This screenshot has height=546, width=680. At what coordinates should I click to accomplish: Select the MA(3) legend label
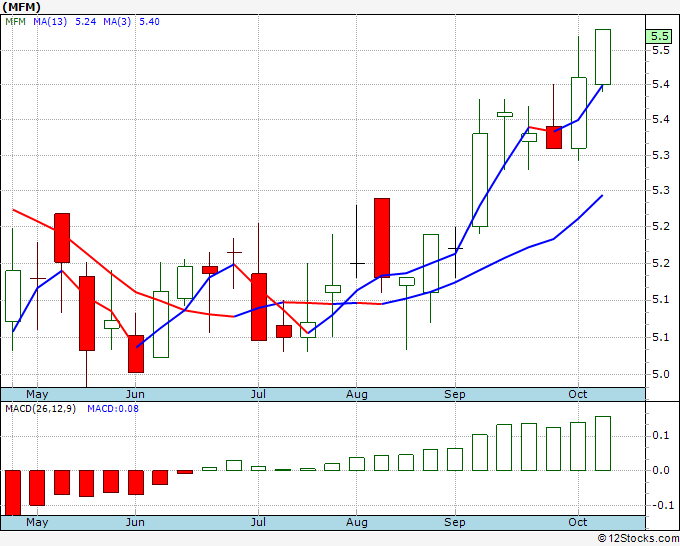(x=117, y=22)
